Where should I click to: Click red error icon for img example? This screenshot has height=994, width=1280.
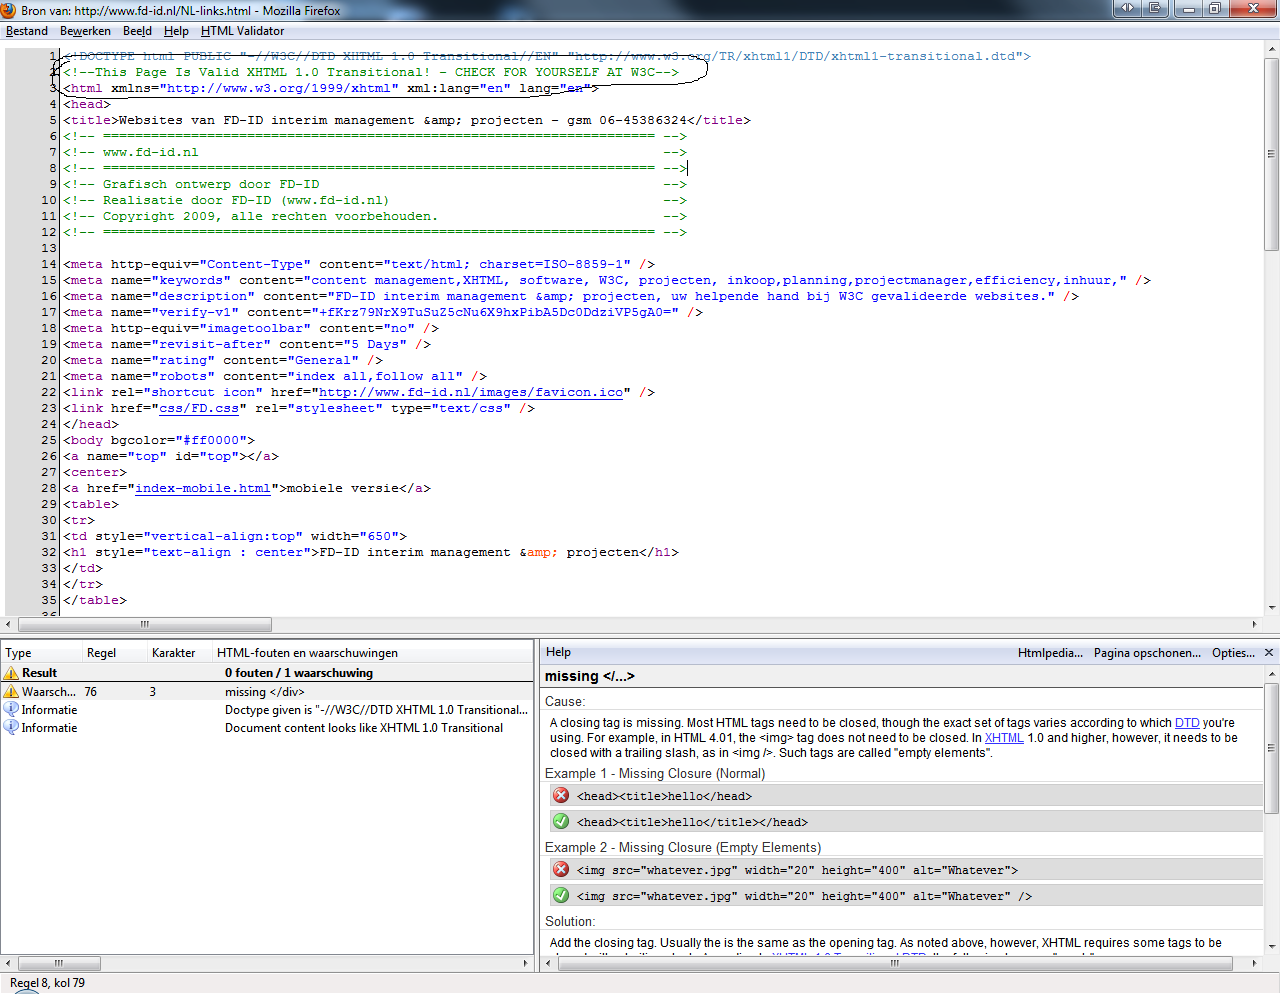(x=561, y=869)
